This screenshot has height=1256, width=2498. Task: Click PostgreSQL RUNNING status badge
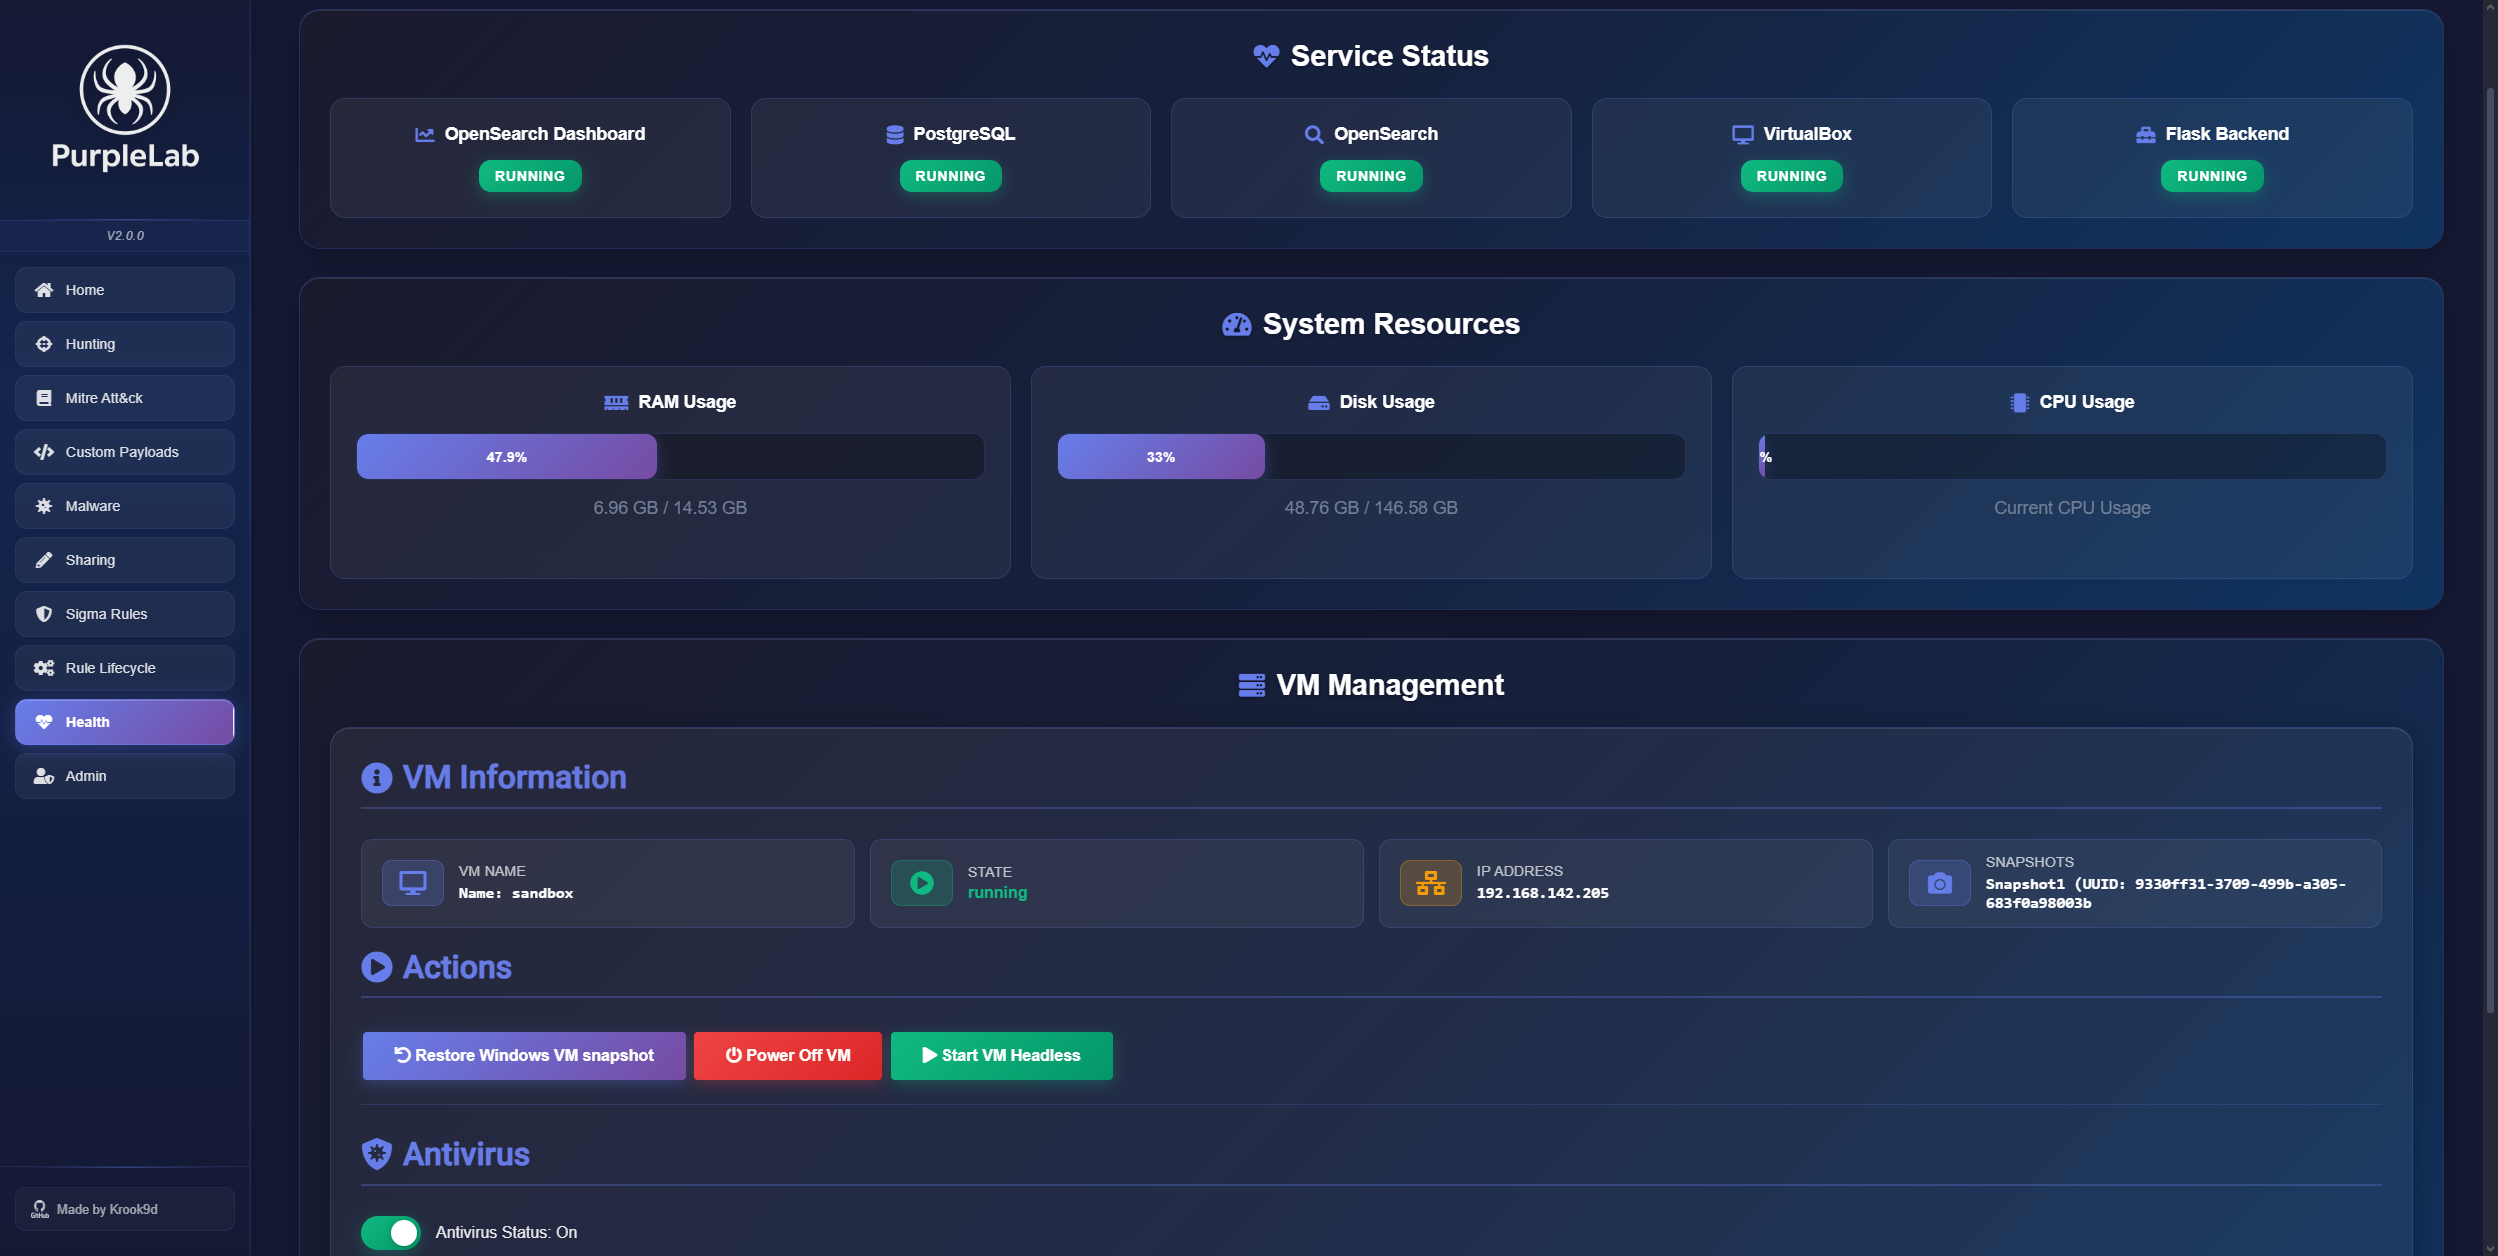pos(950,176)
